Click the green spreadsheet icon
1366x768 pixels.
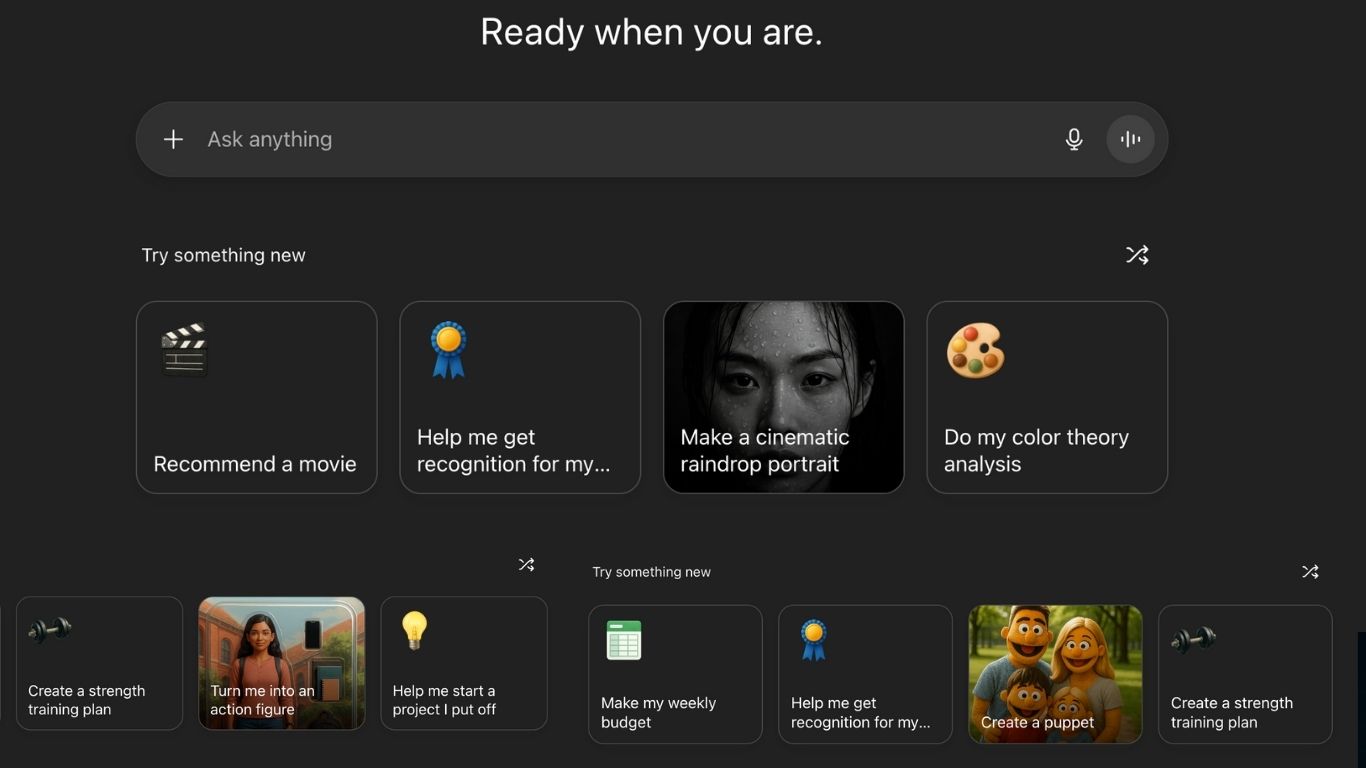tap(624, 640)
